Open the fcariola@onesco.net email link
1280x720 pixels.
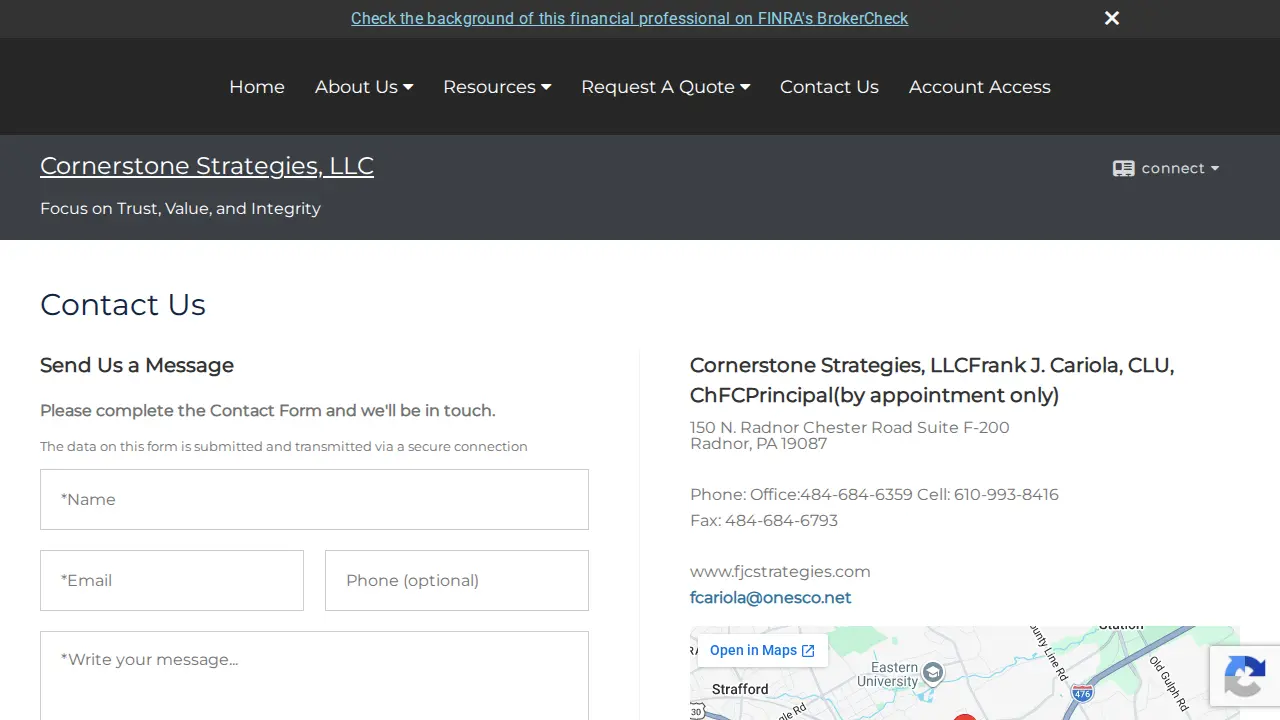[x=770, y=598]
